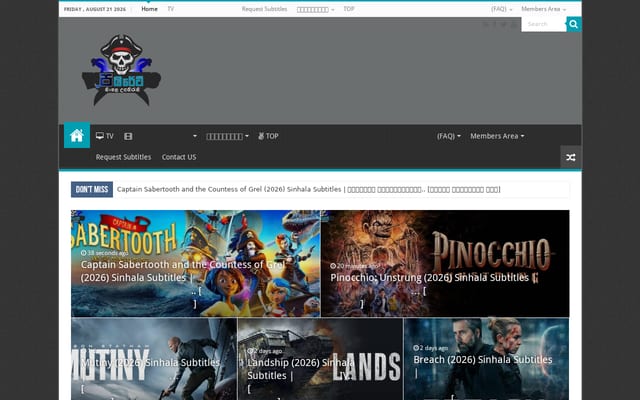Open Pinocchio: Unstrung Sinhala Subtitles featured post
640x400 pixels.
pos(429,278)
